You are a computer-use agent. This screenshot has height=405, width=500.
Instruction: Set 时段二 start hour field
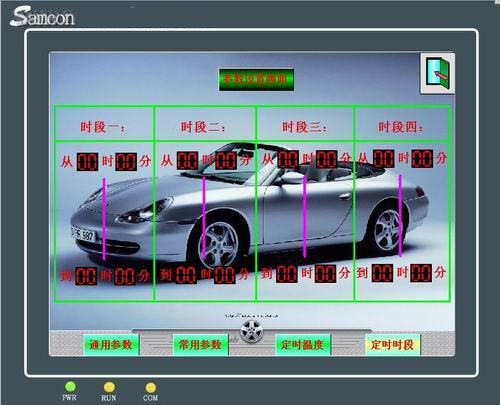point(188,160)
